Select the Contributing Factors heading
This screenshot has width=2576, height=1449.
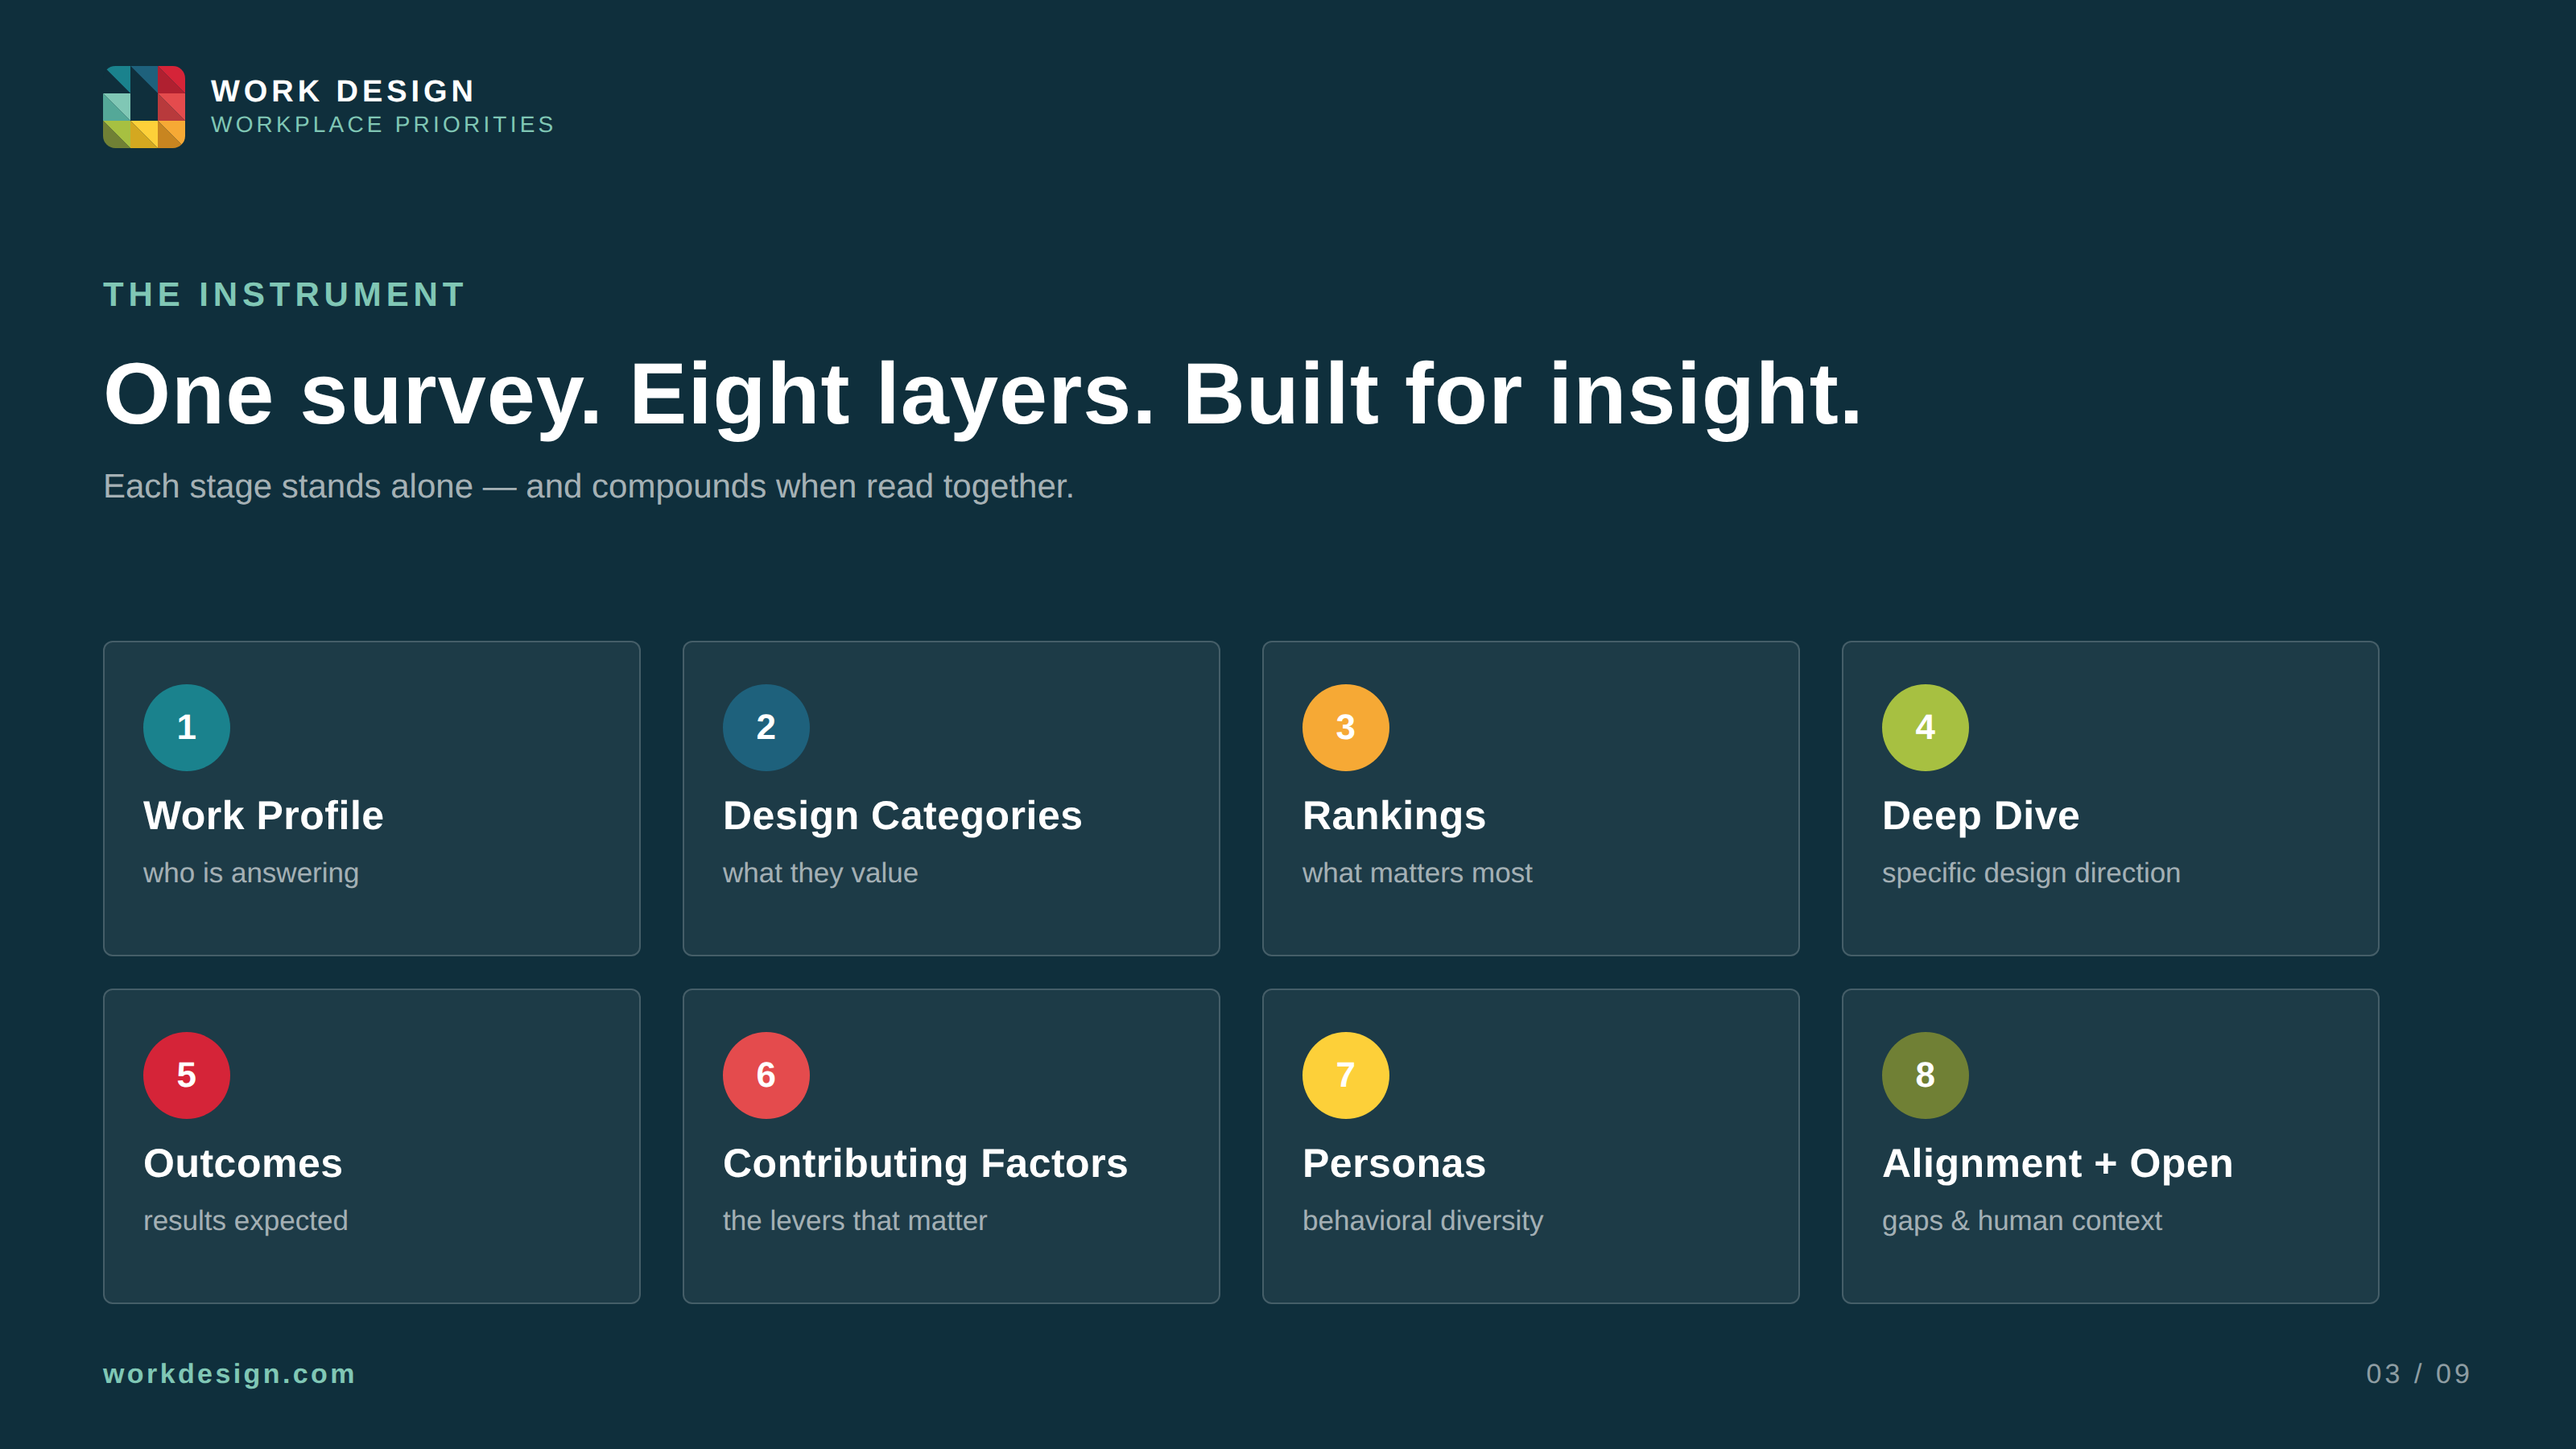925,1163
